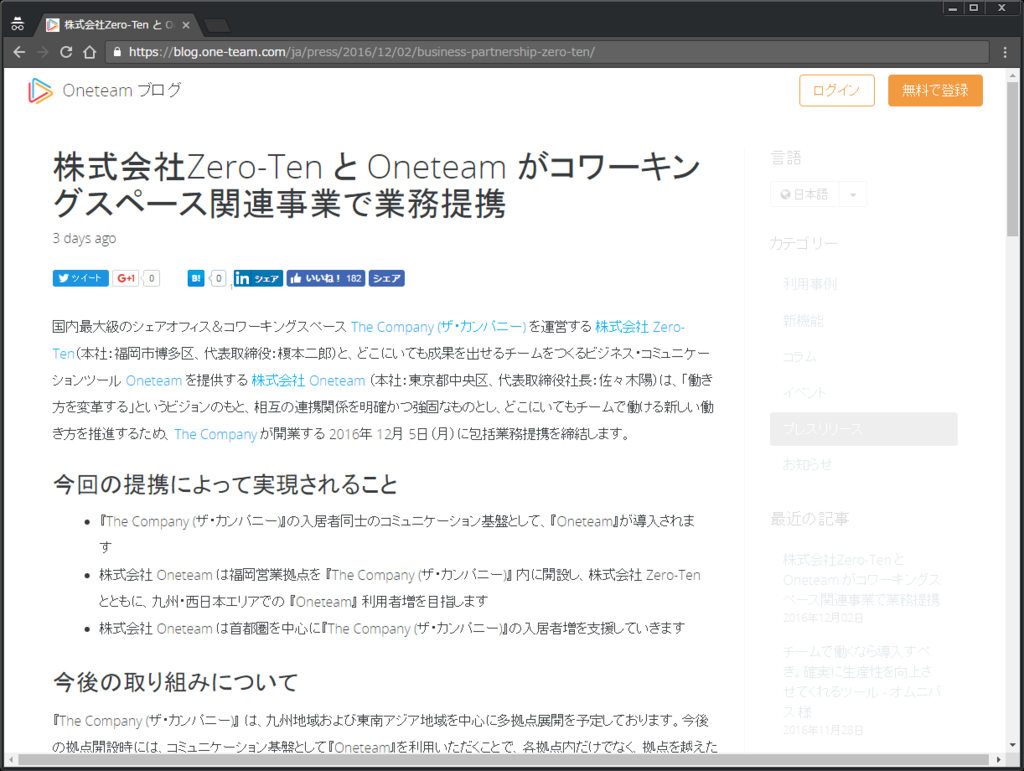This screenshot has width=1024, height=771.
Task: Click the 2016年12月02日 article date
Action: pos(823,618)
